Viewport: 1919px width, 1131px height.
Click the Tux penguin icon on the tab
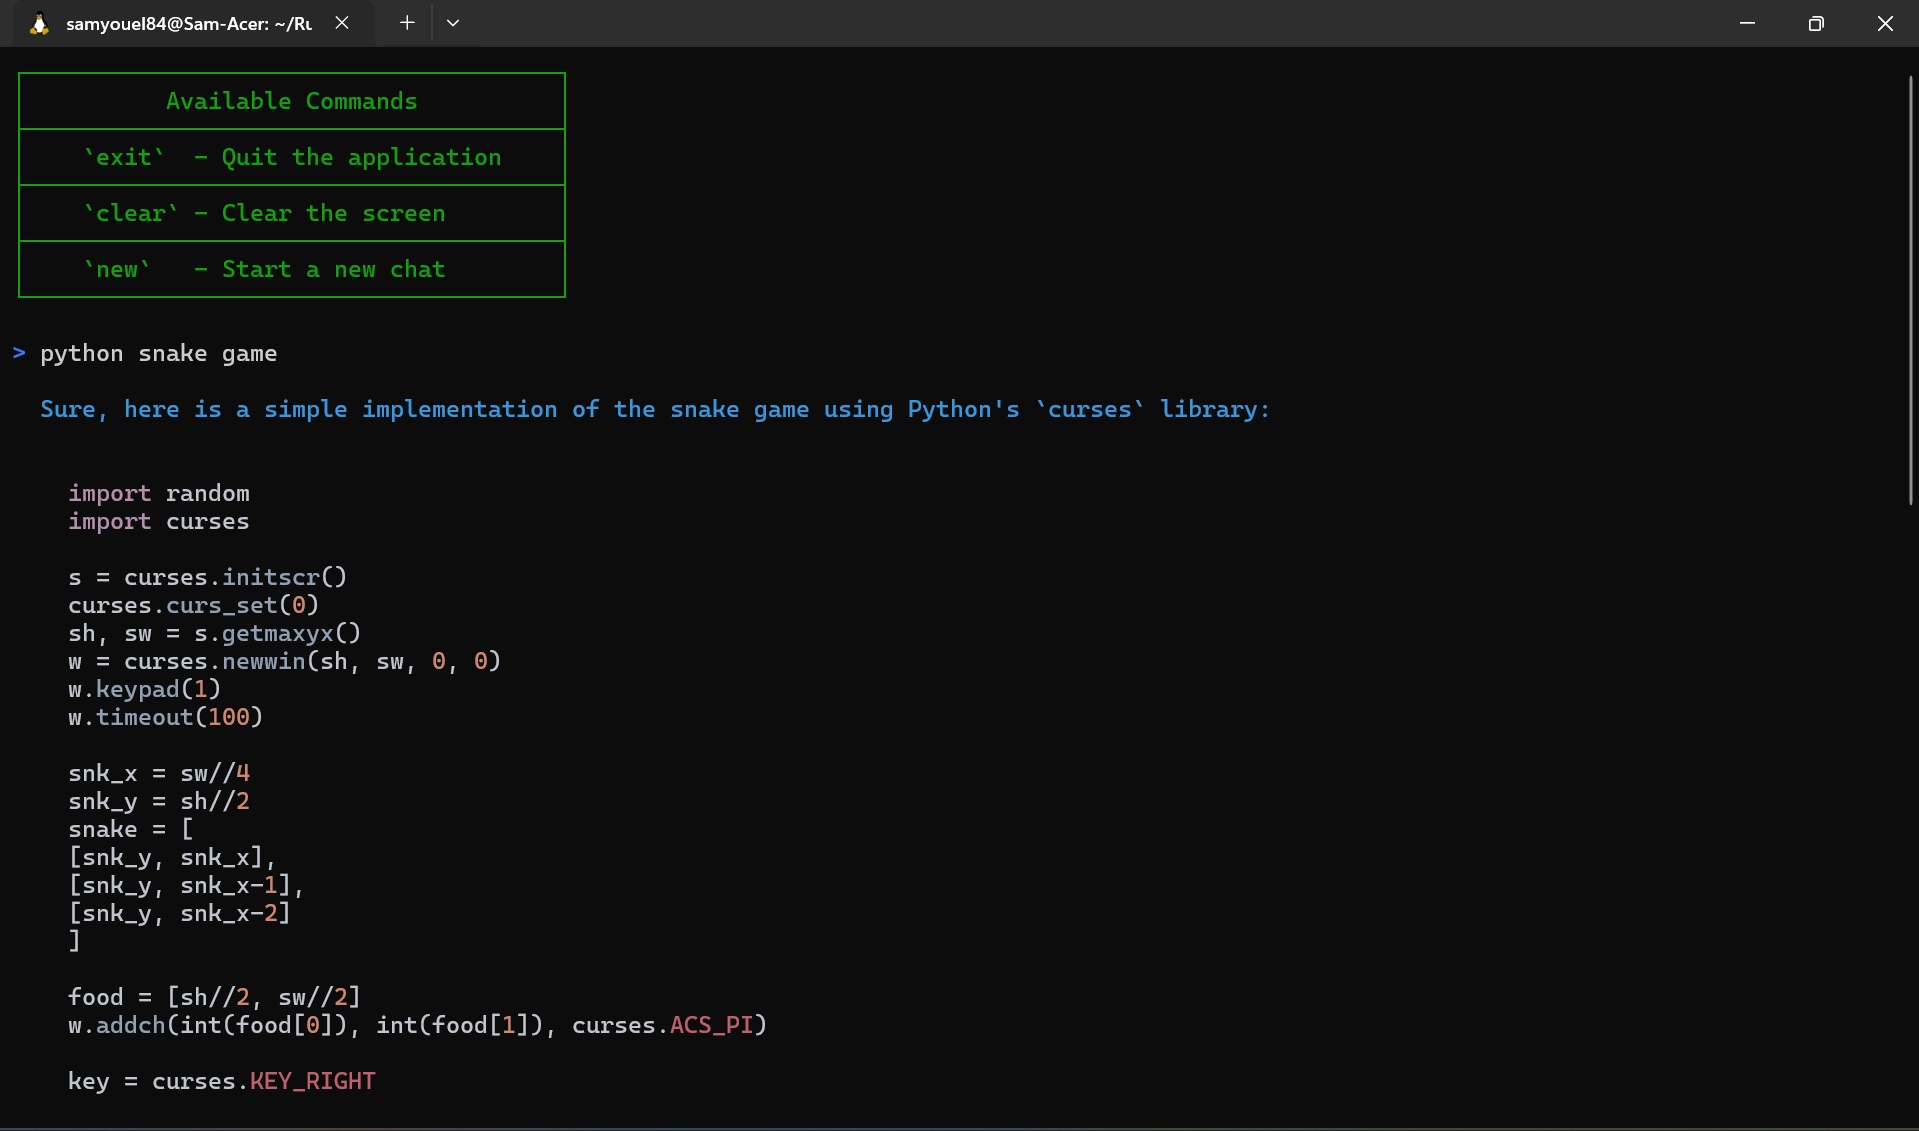click(39, 24)
